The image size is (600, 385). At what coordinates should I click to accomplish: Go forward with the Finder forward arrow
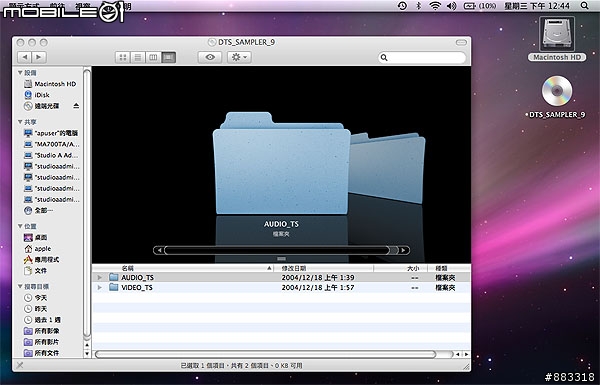coord(39,57)
